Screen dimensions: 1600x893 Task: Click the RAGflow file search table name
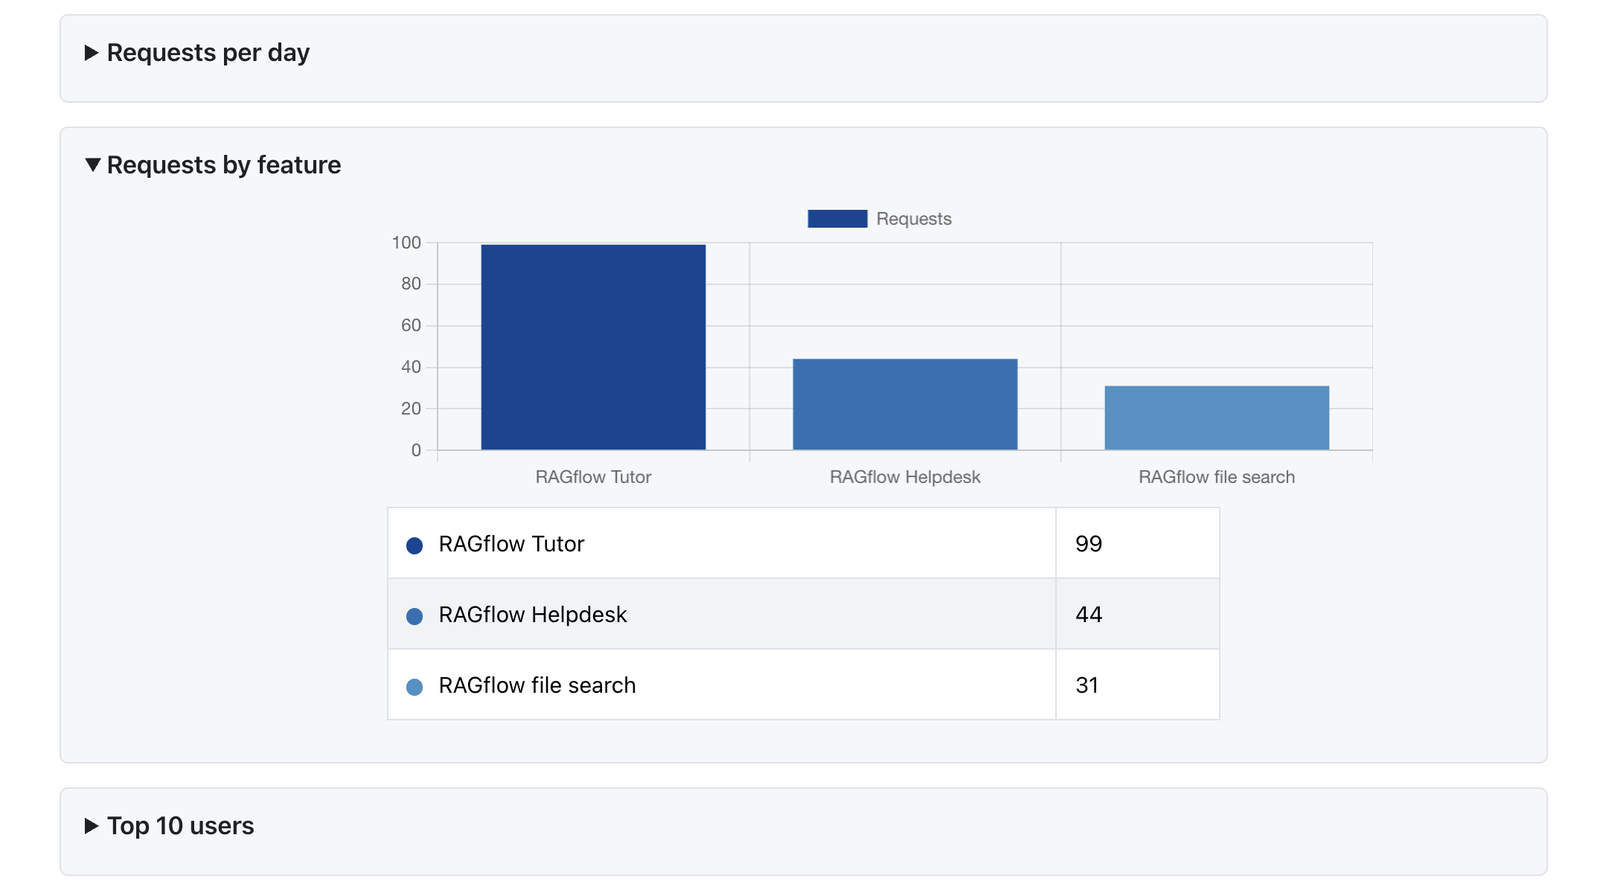point(537,686)
